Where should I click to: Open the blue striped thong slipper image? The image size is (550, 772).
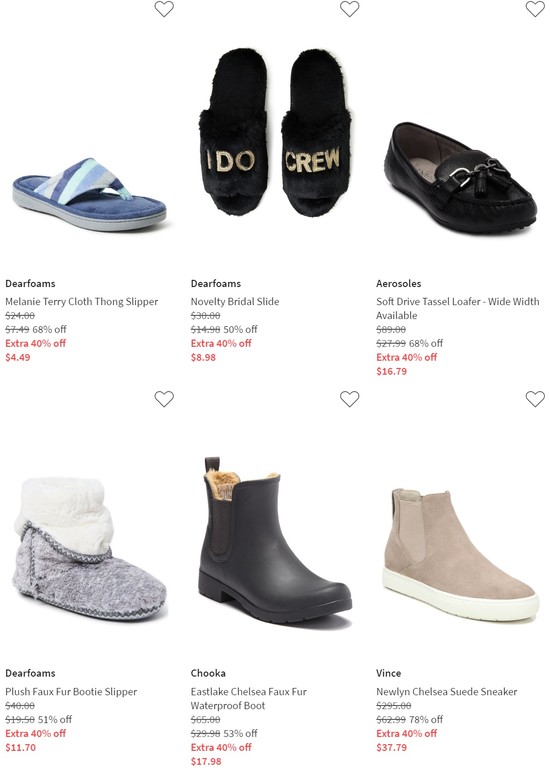(89, 194)
